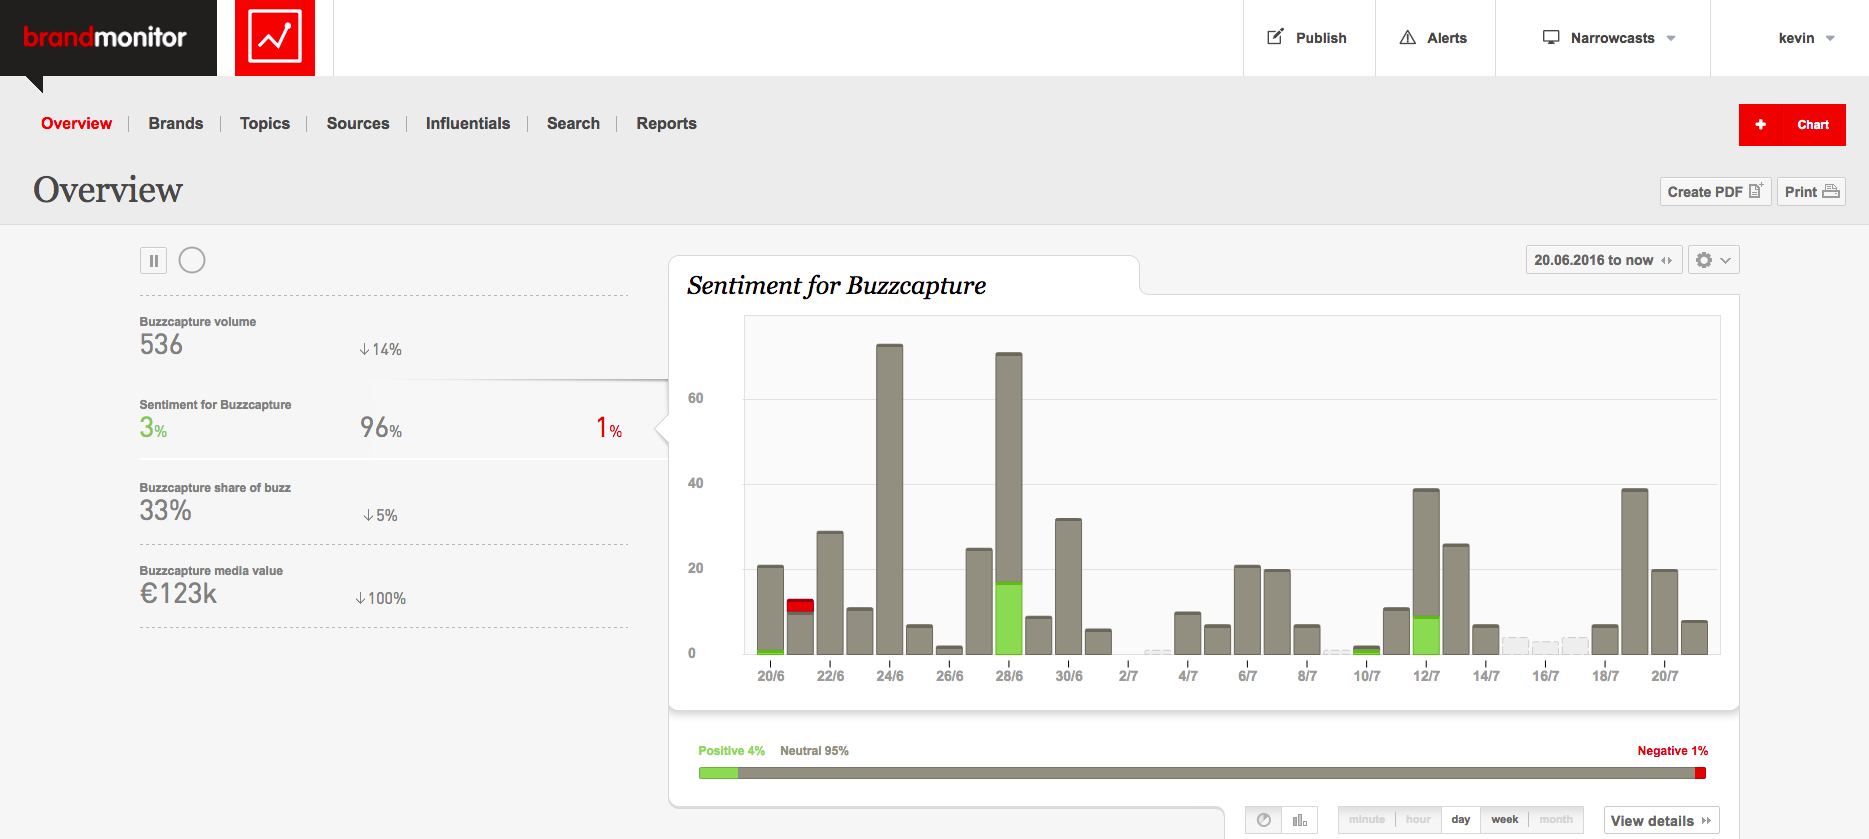Viewport: 1869px width, 839px height.
Task: Set chart granularity to week
Action: (x=1504, y=820)
